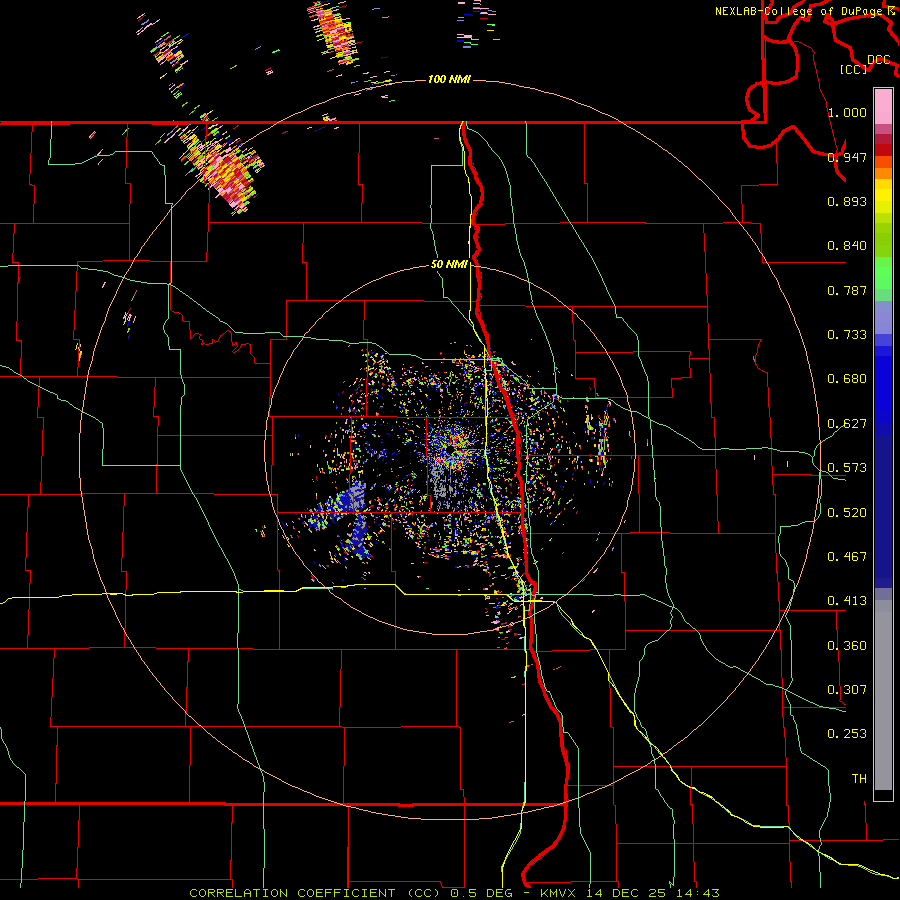Select the 0.680 scale value
900x900 pixels.
847,379
